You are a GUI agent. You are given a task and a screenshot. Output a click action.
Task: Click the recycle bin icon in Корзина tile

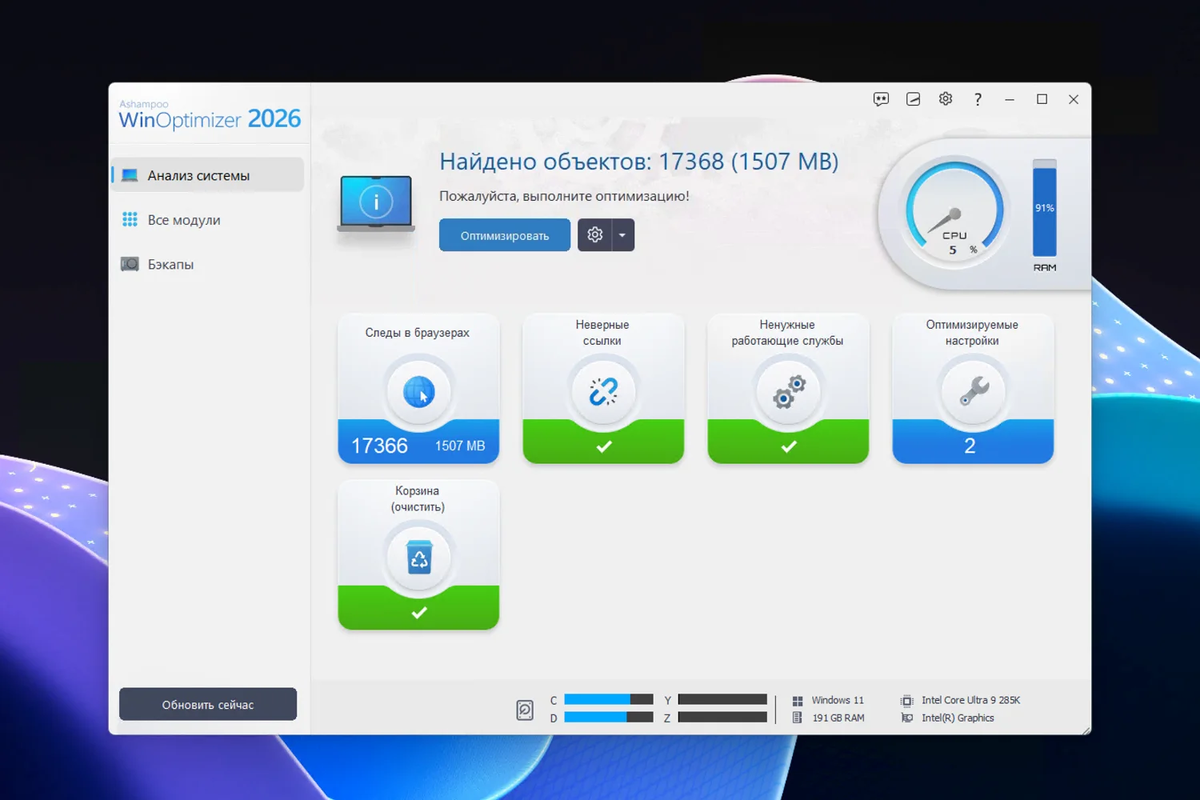pos(419,558)
